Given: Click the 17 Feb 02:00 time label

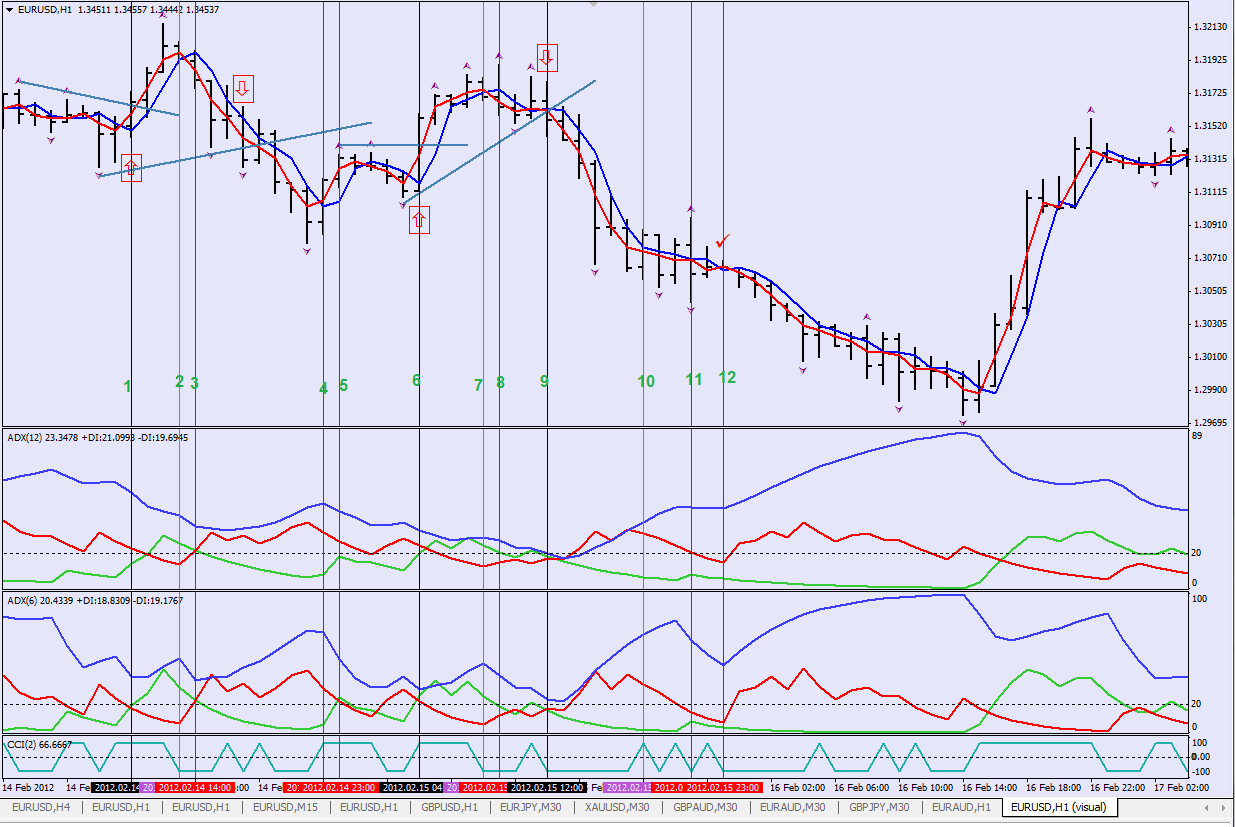Looking at the screenshot, I should (1181, 788).
